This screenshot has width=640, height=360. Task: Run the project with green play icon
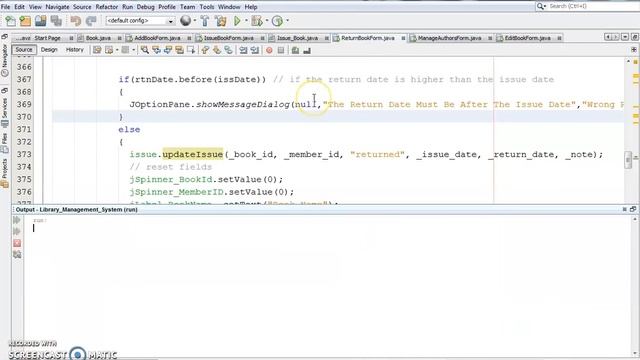(237, 21)
